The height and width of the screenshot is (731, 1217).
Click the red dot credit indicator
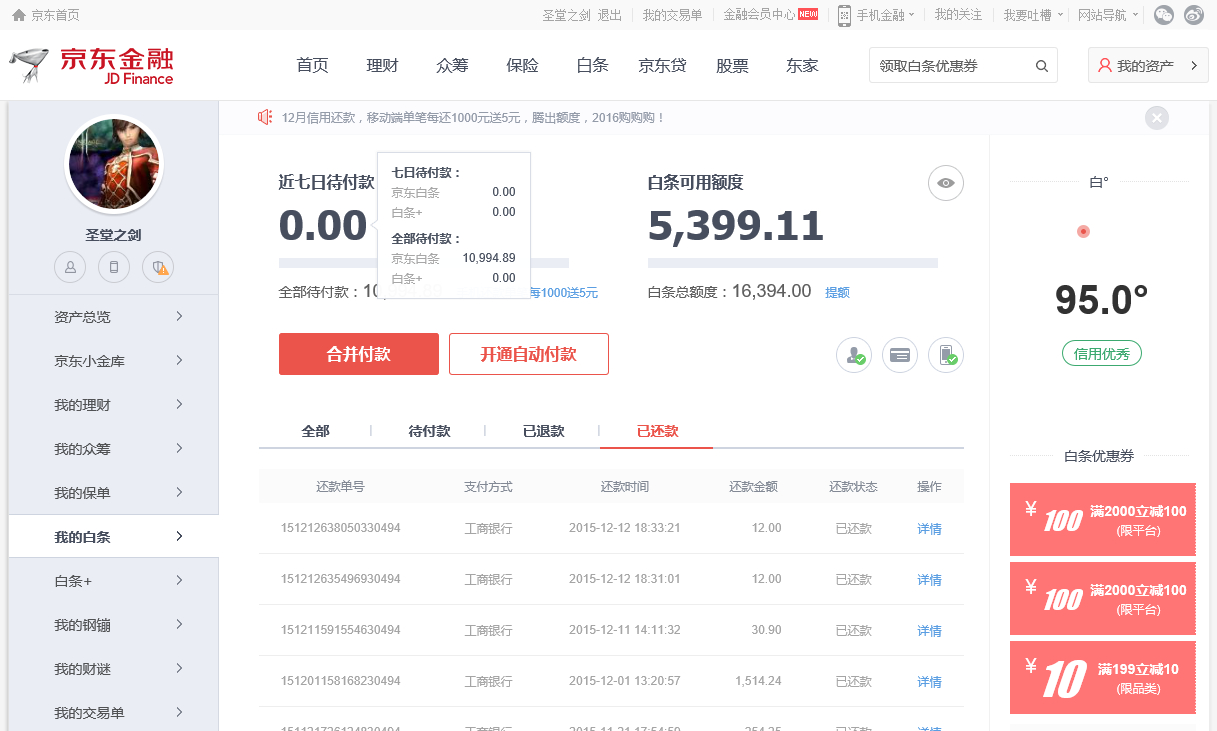1083,232
